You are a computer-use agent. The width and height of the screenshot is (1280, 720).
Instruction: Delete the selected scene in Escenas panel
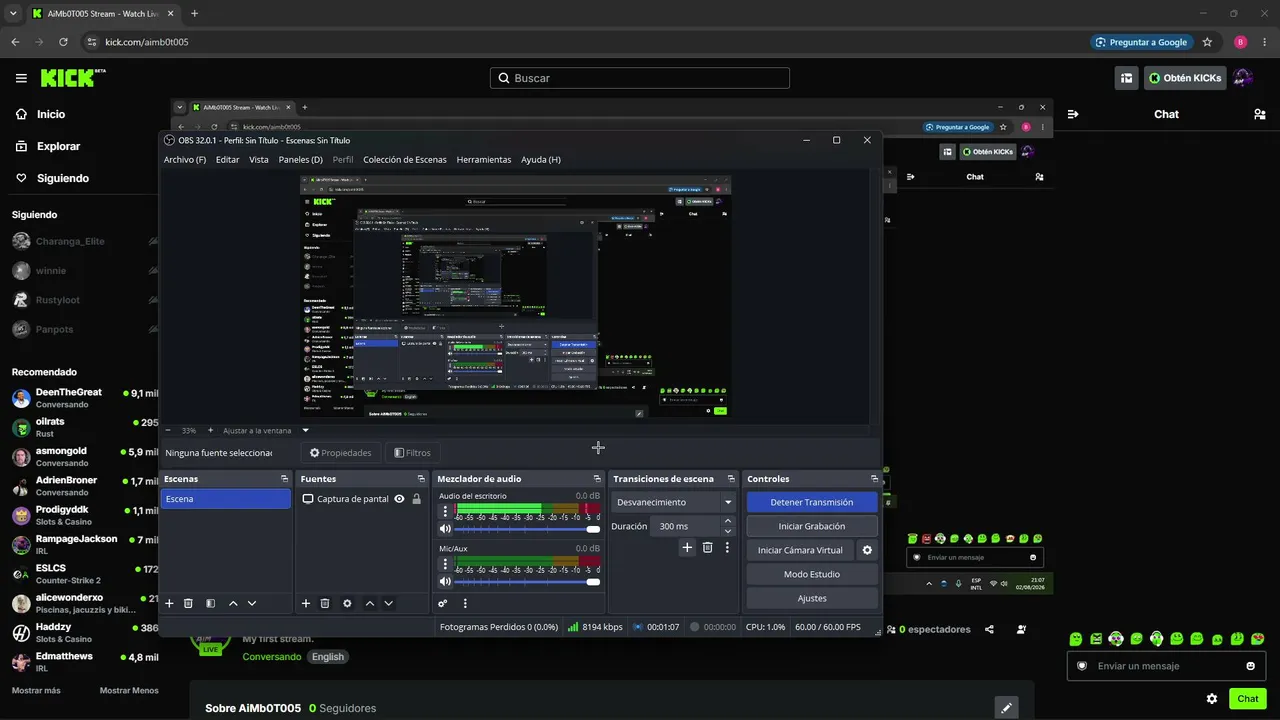[x=188, y=603]
